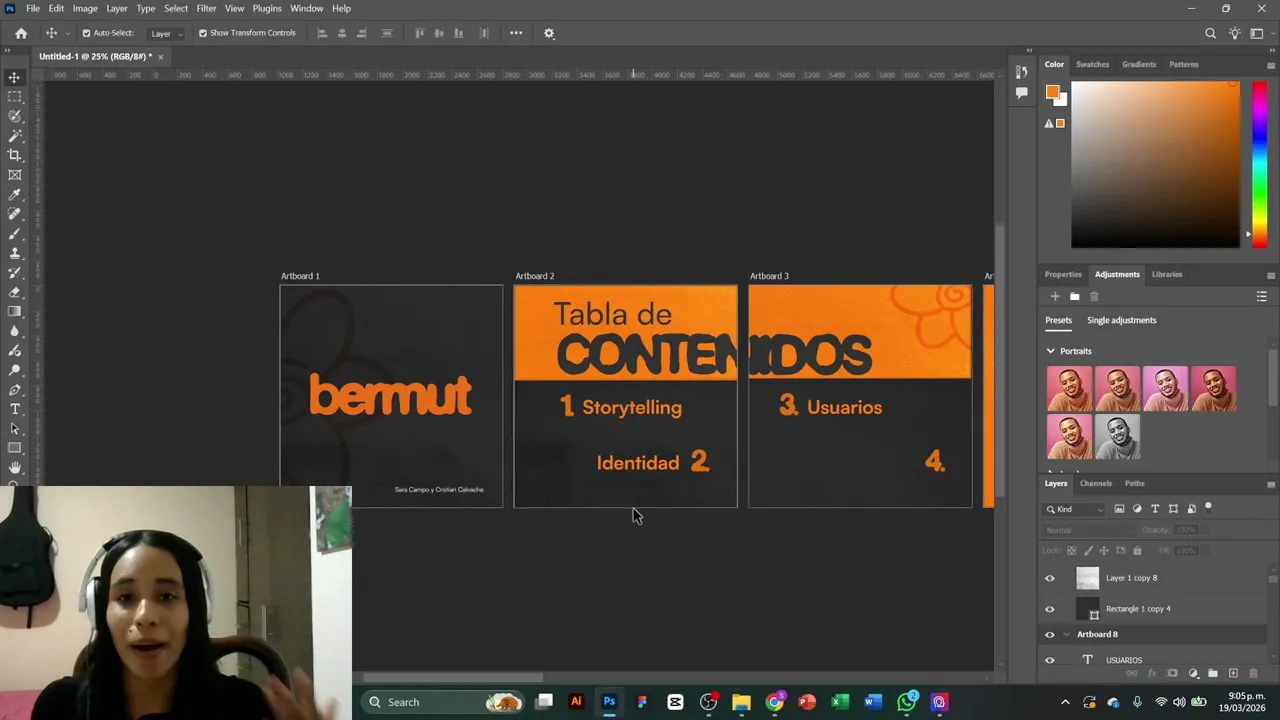Select the Eyedropper tool
1280x720 pixels.
click(14, 194)
